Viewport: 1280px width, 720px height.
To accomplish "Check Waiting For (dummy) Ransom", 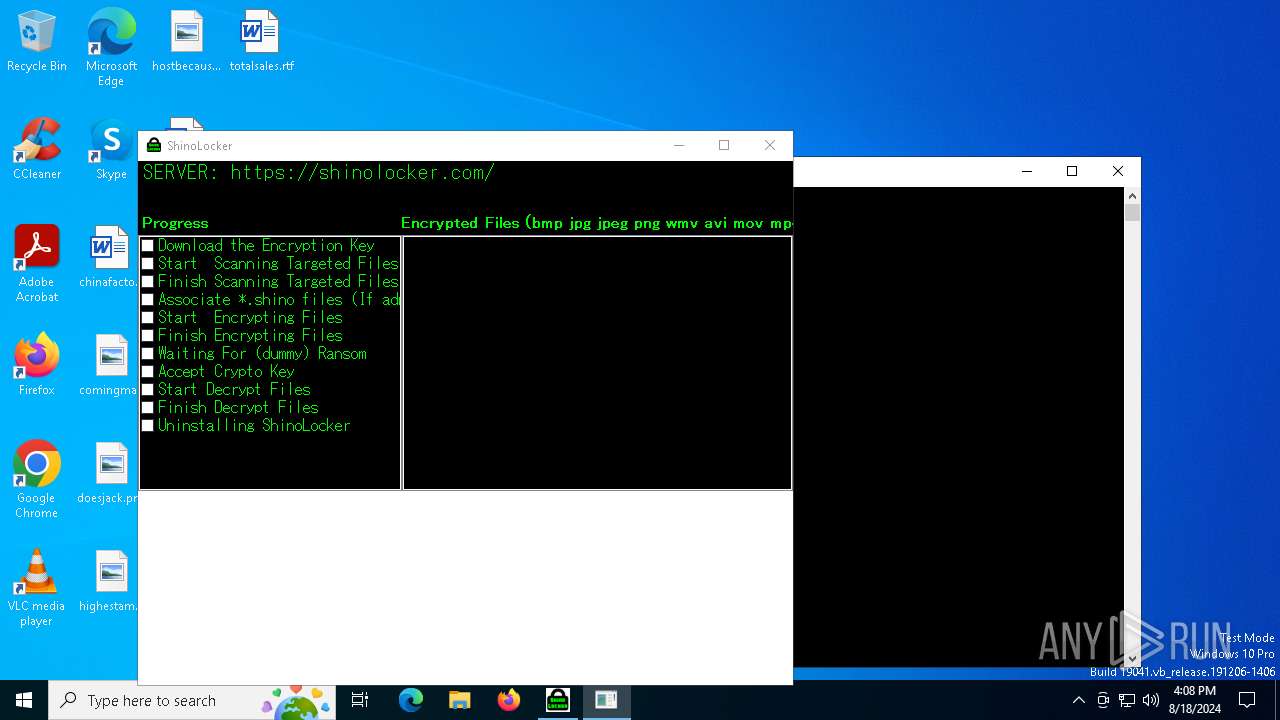I will click(x=148, y=354).
